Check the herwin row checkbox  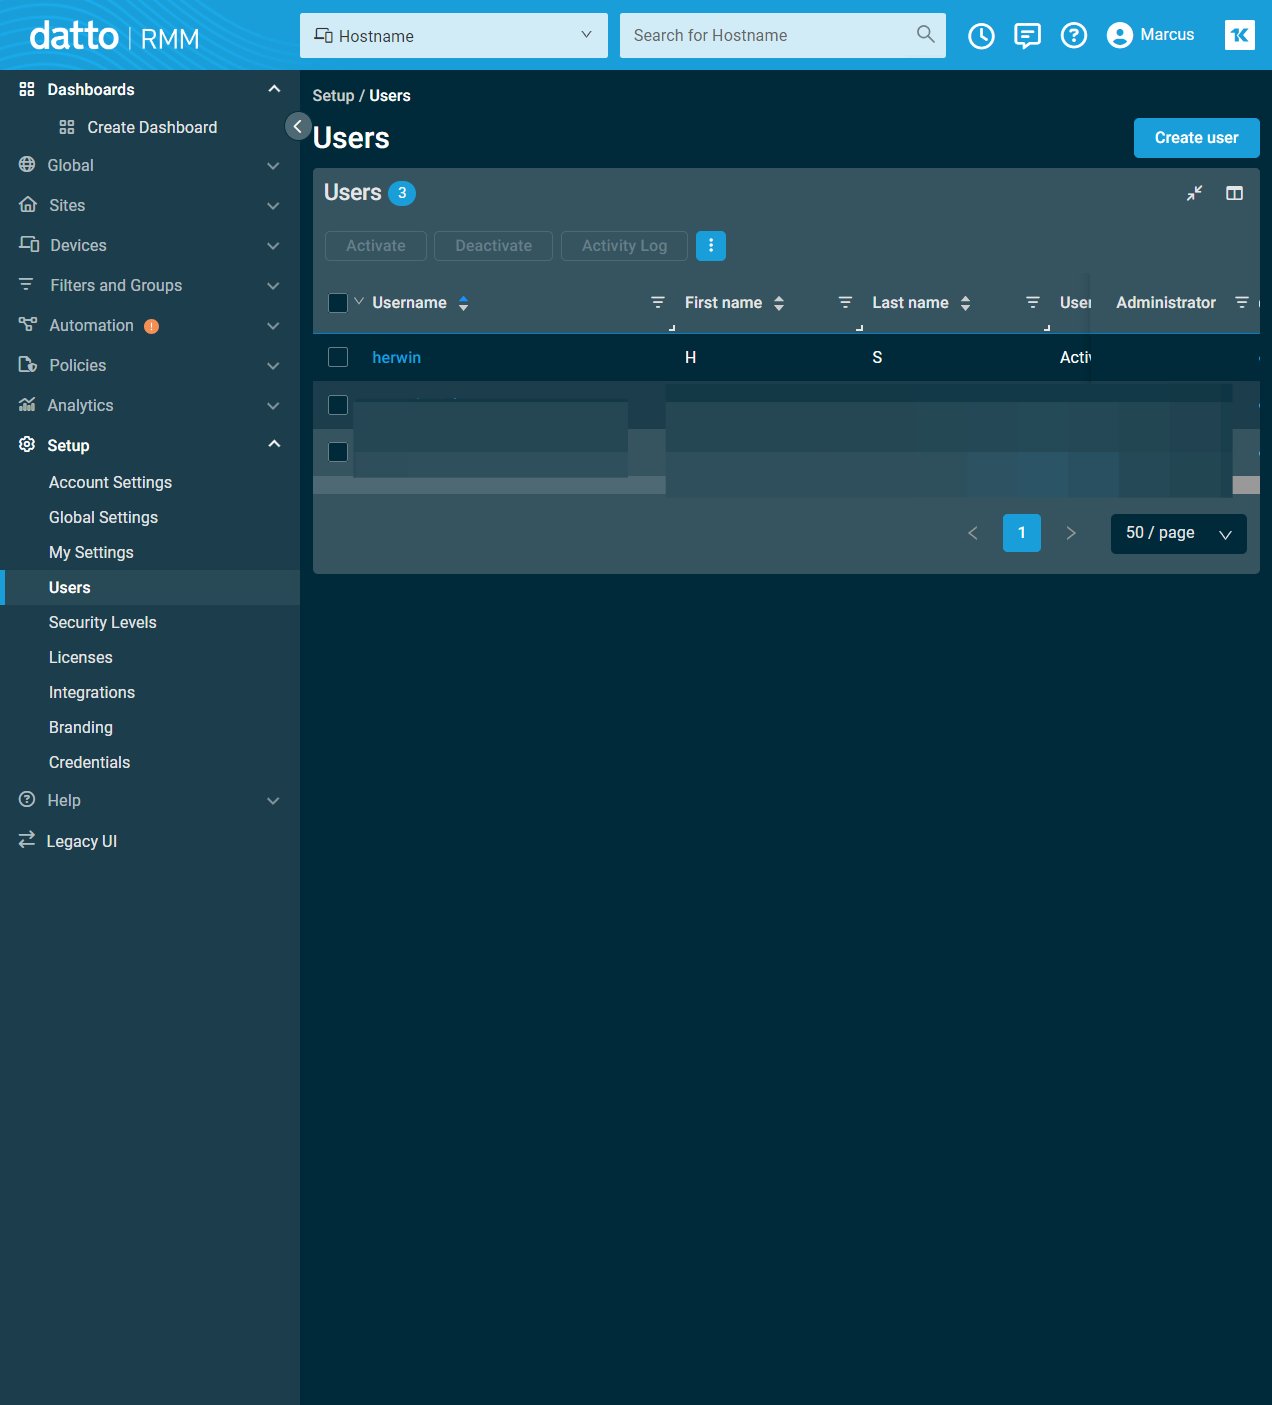pos(338,357)
